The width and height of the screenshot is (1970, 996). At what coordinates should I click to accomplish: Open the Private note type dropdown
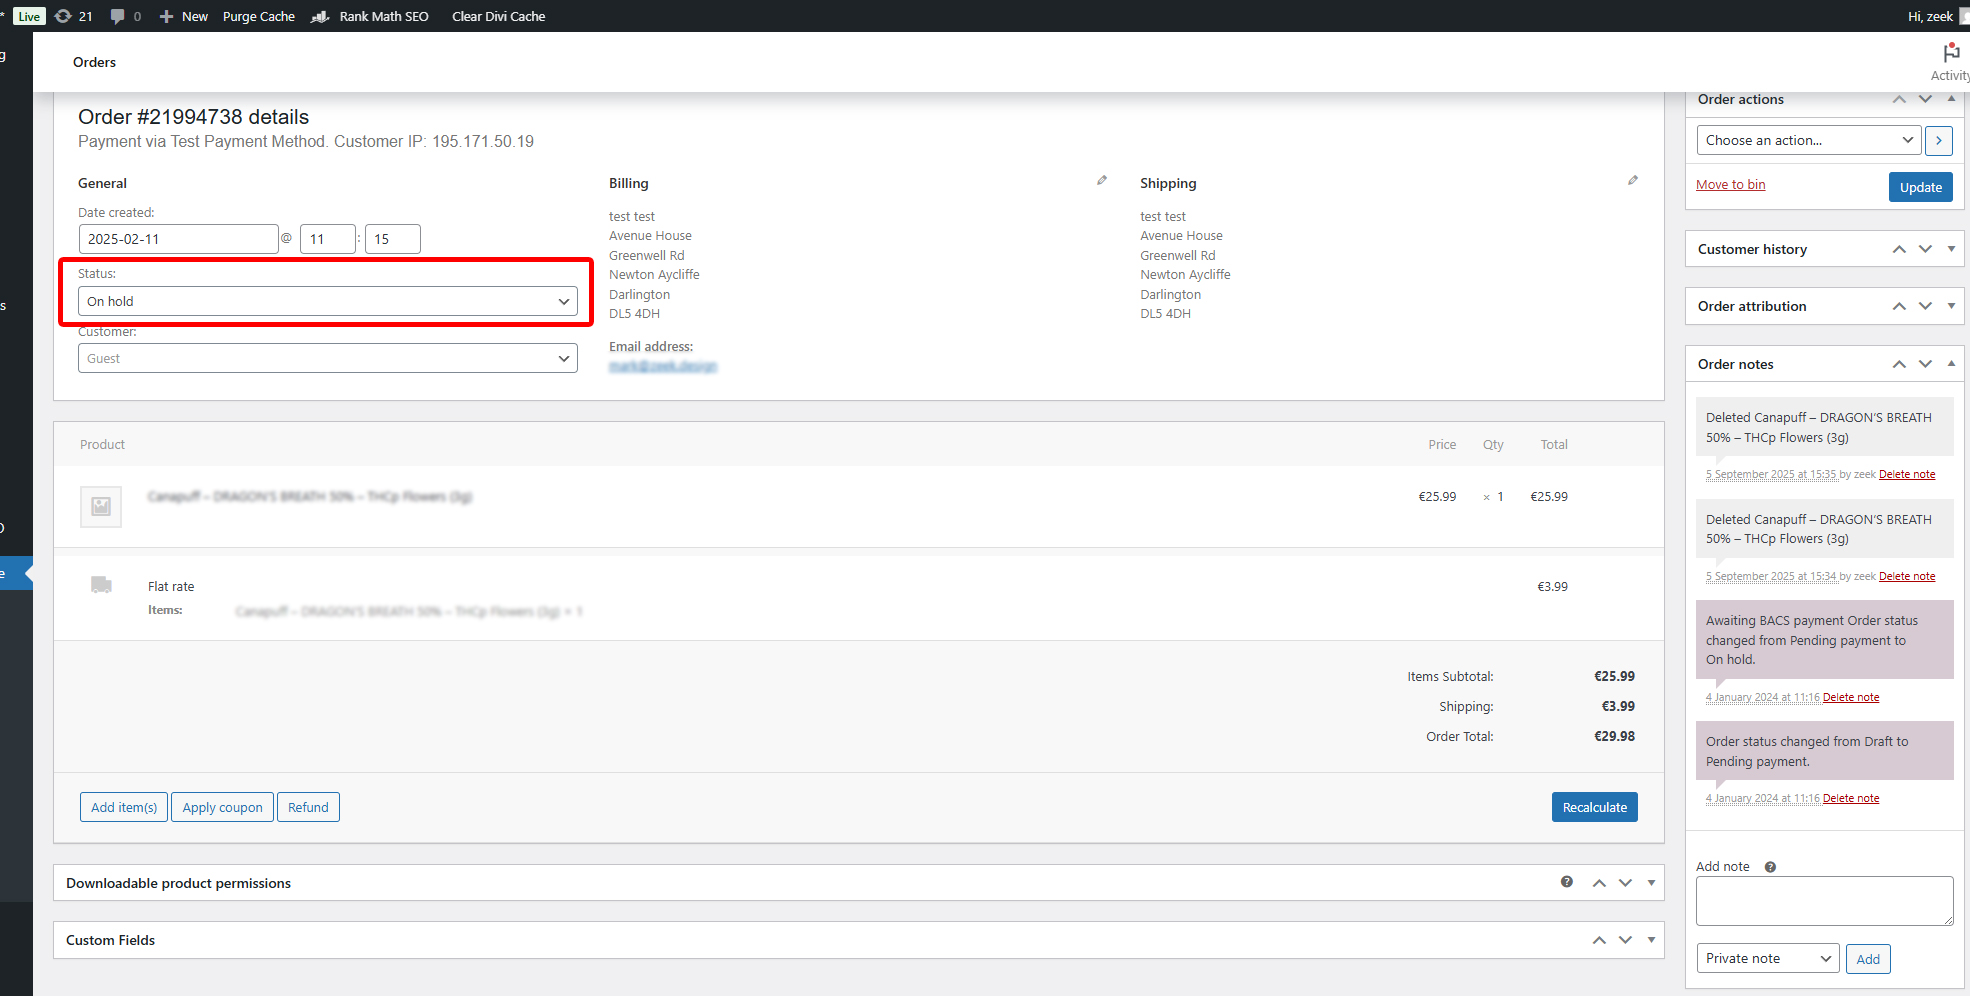coord(1768,958)
